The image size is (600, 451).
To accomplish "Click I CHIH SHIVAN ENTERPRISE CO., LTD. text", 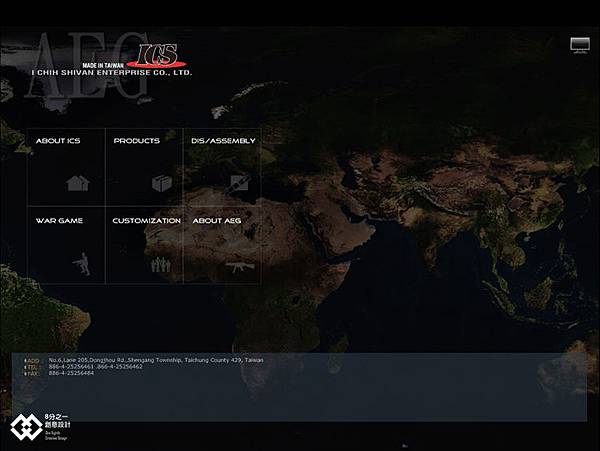I will coord(112,73).
